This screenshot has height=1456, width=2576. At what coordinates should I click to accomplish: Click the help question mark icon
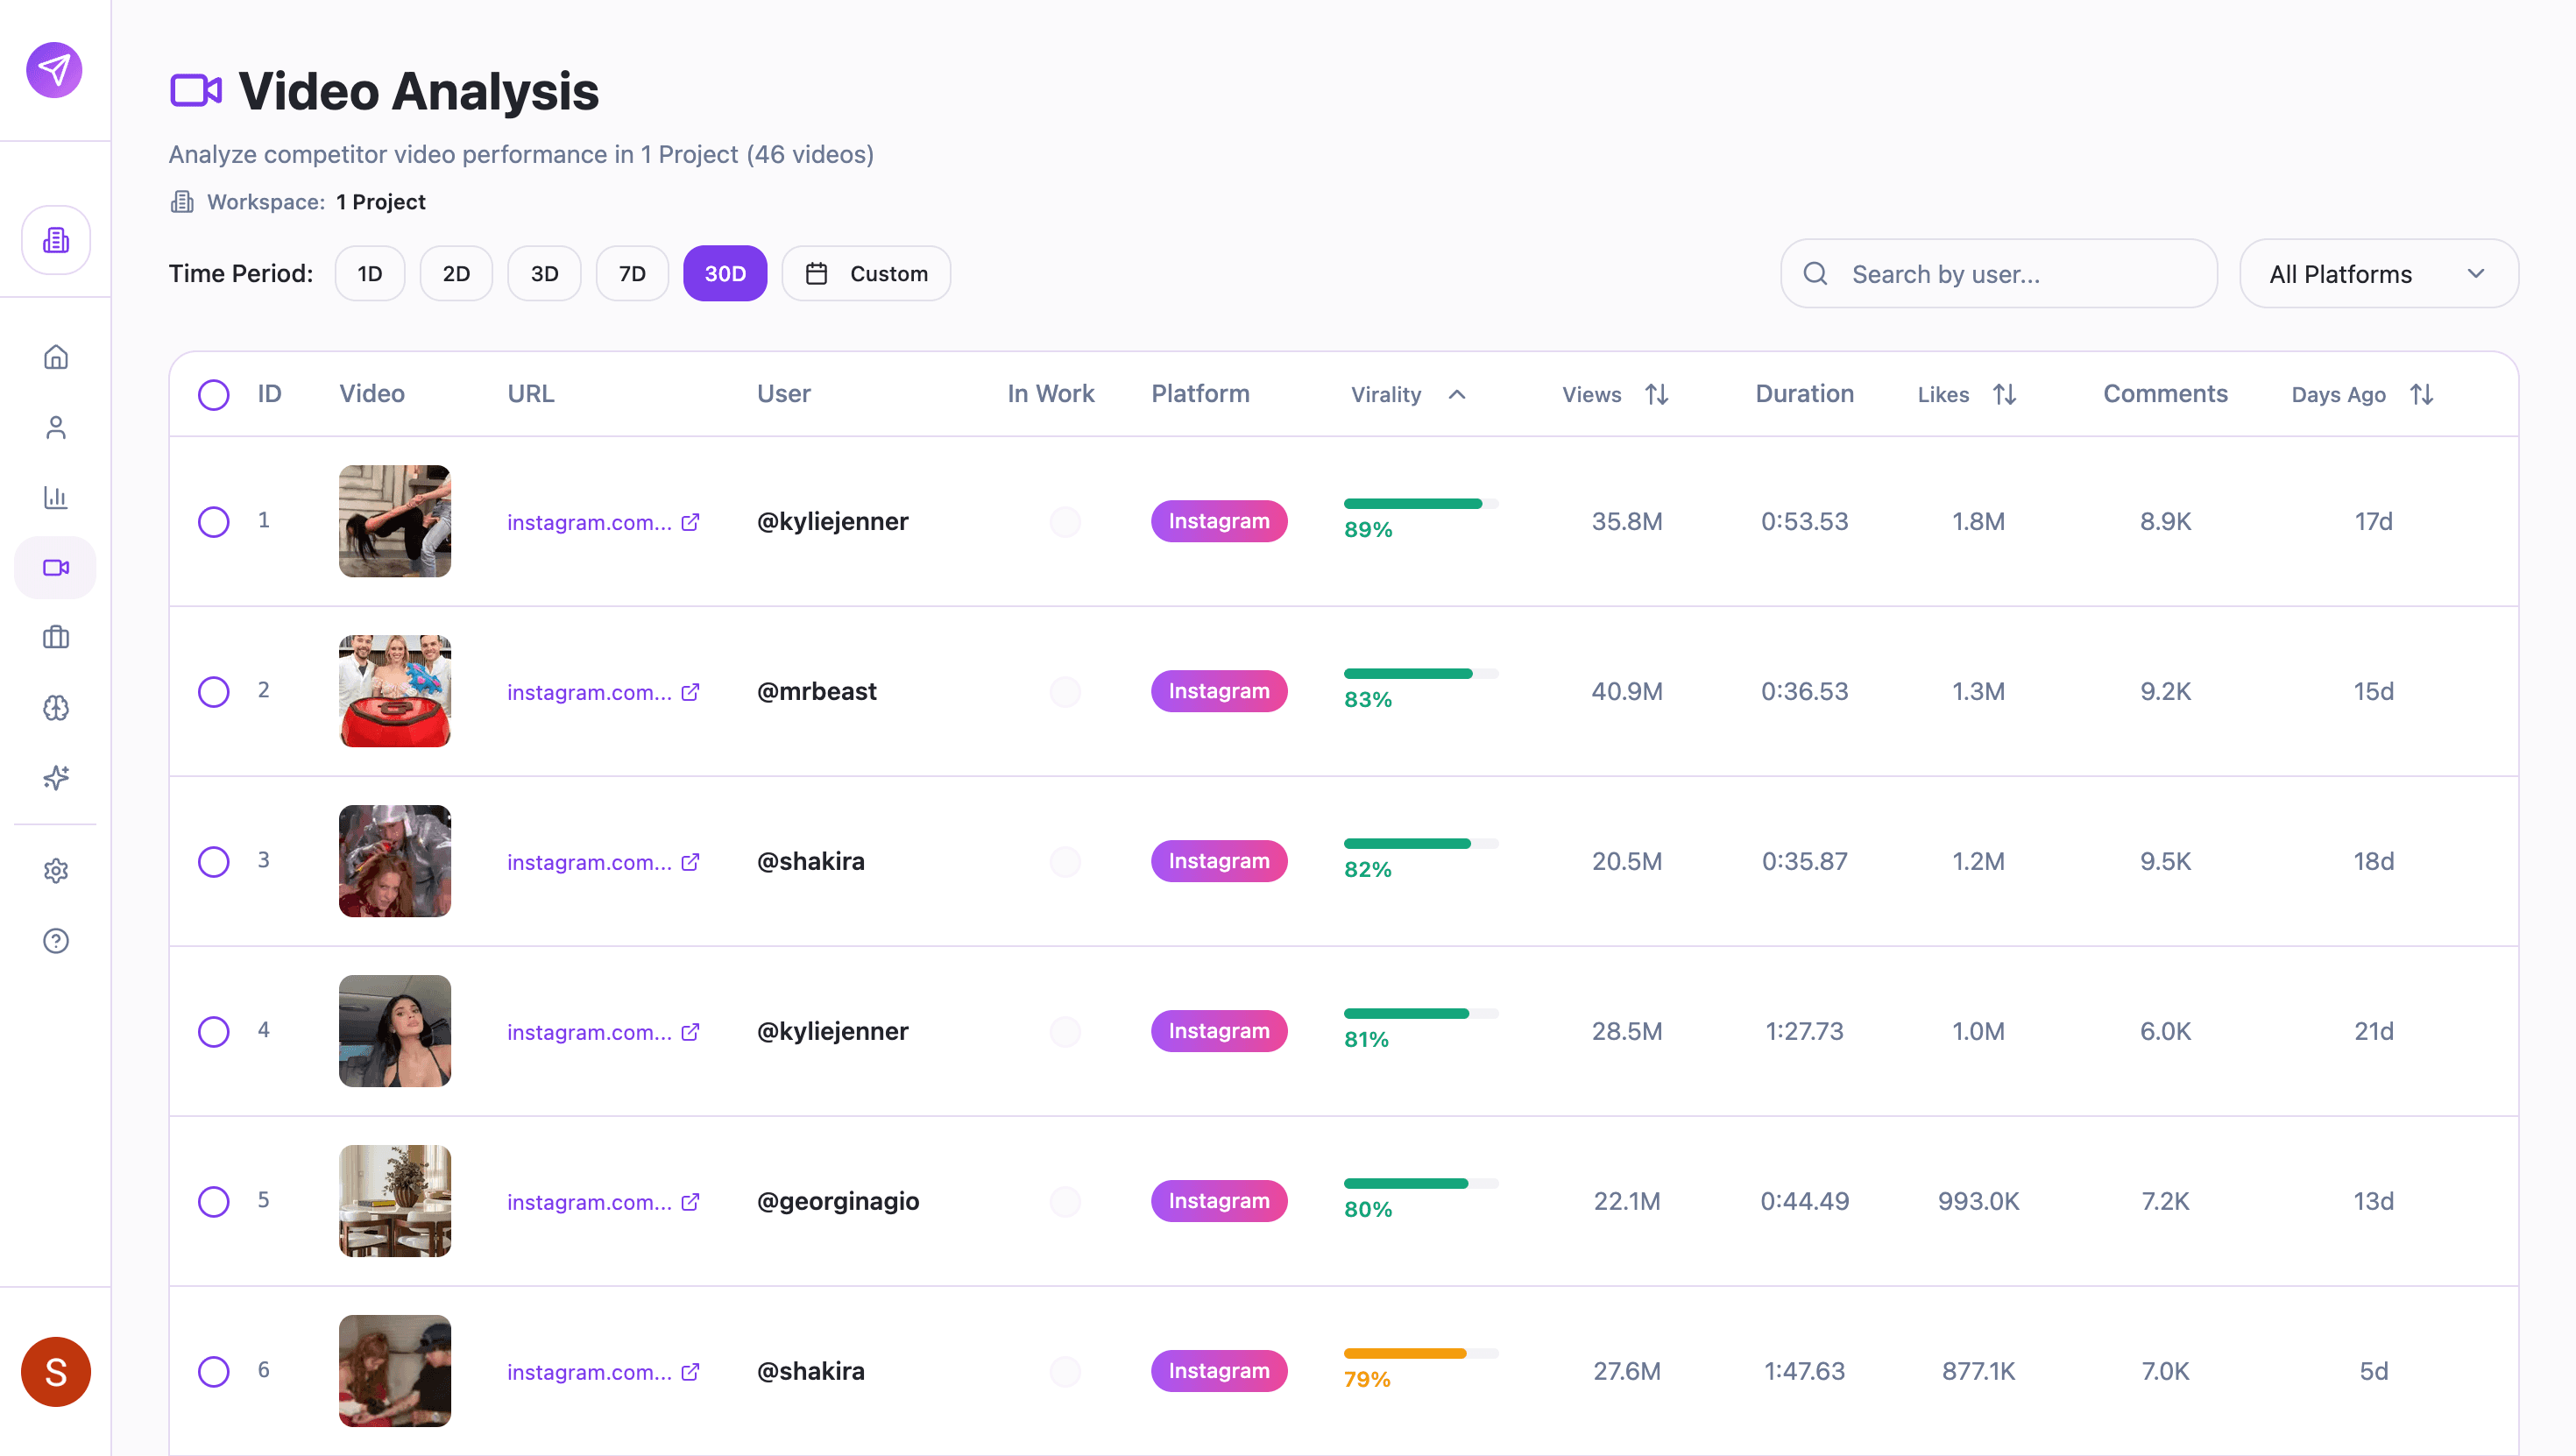(56, 941)
